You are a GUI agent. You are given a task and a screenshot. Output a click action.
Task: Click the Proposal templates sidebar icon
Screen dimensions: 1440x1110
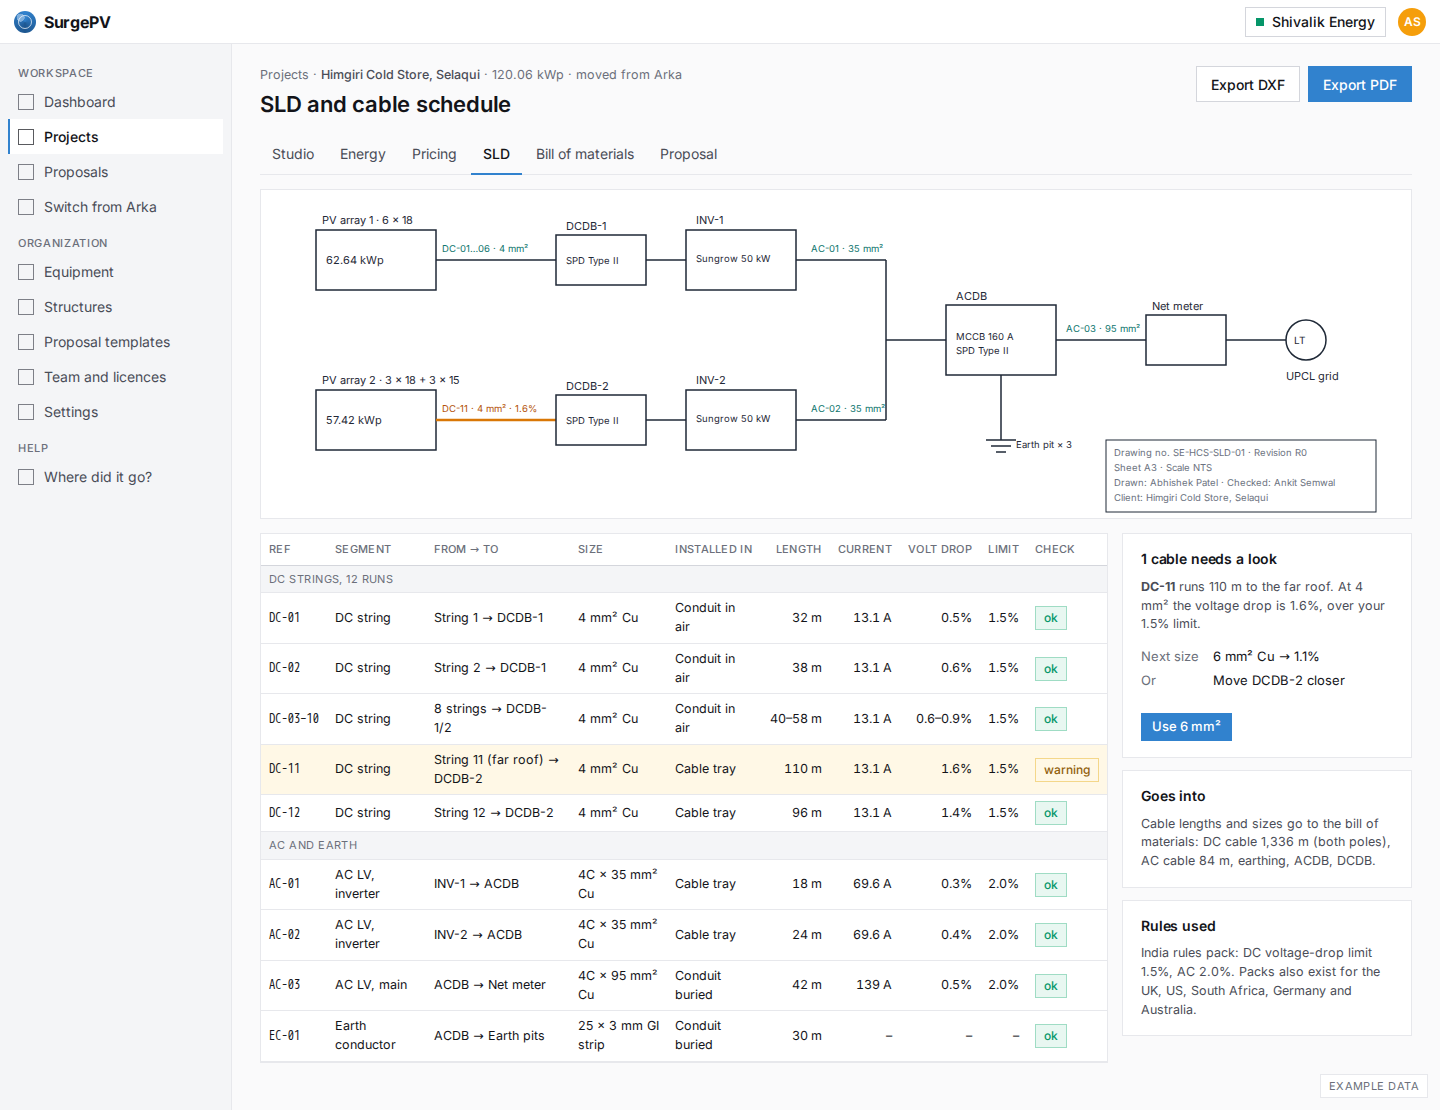(x=26, y=342)
